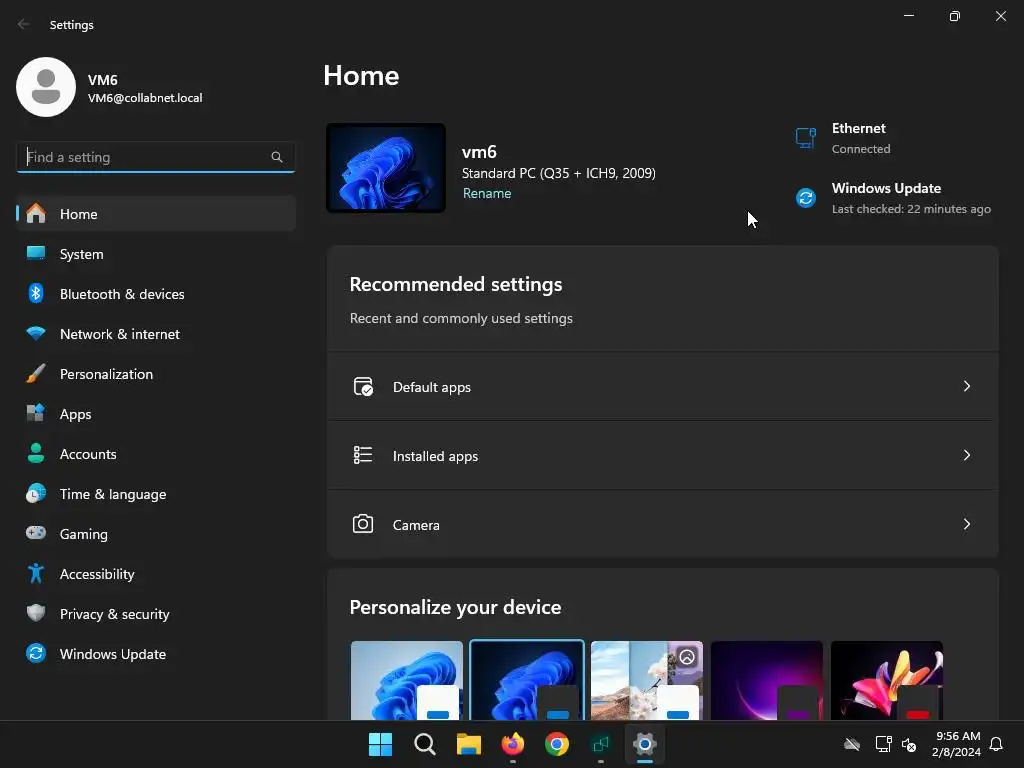Screen dimensions: 1024x768
Task: Click the Personalization paintbrush icon
Action: point(36,374)
